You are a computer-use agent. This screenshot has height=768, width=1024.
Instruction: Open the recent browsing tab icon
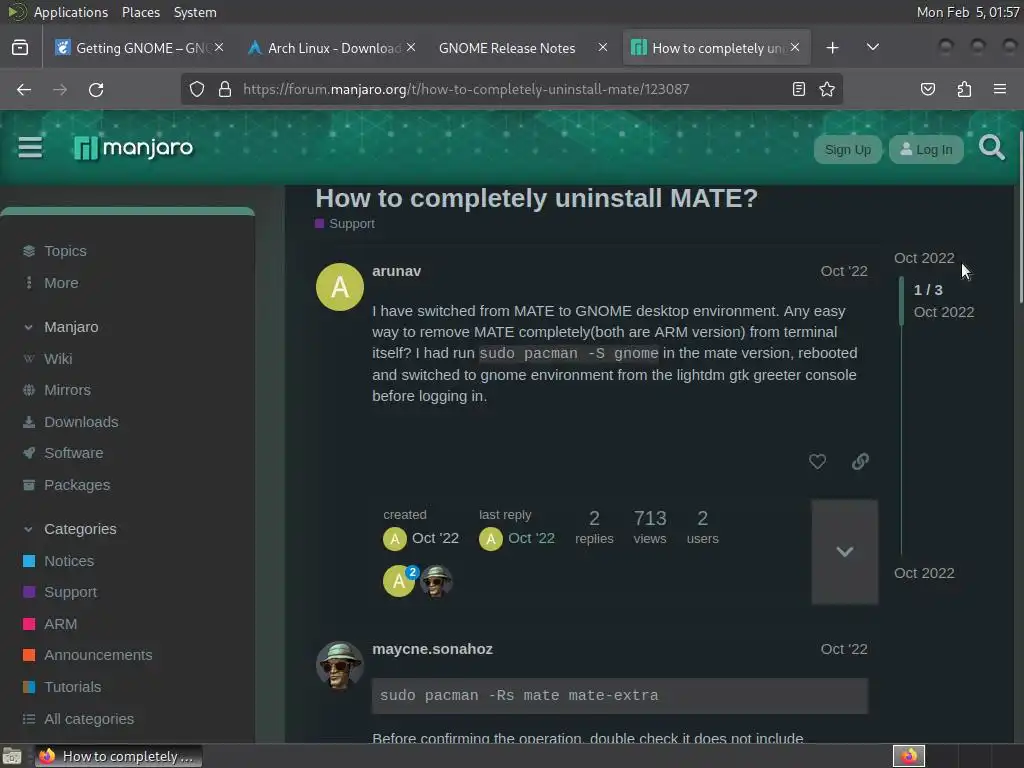click(x=20, y=48)
